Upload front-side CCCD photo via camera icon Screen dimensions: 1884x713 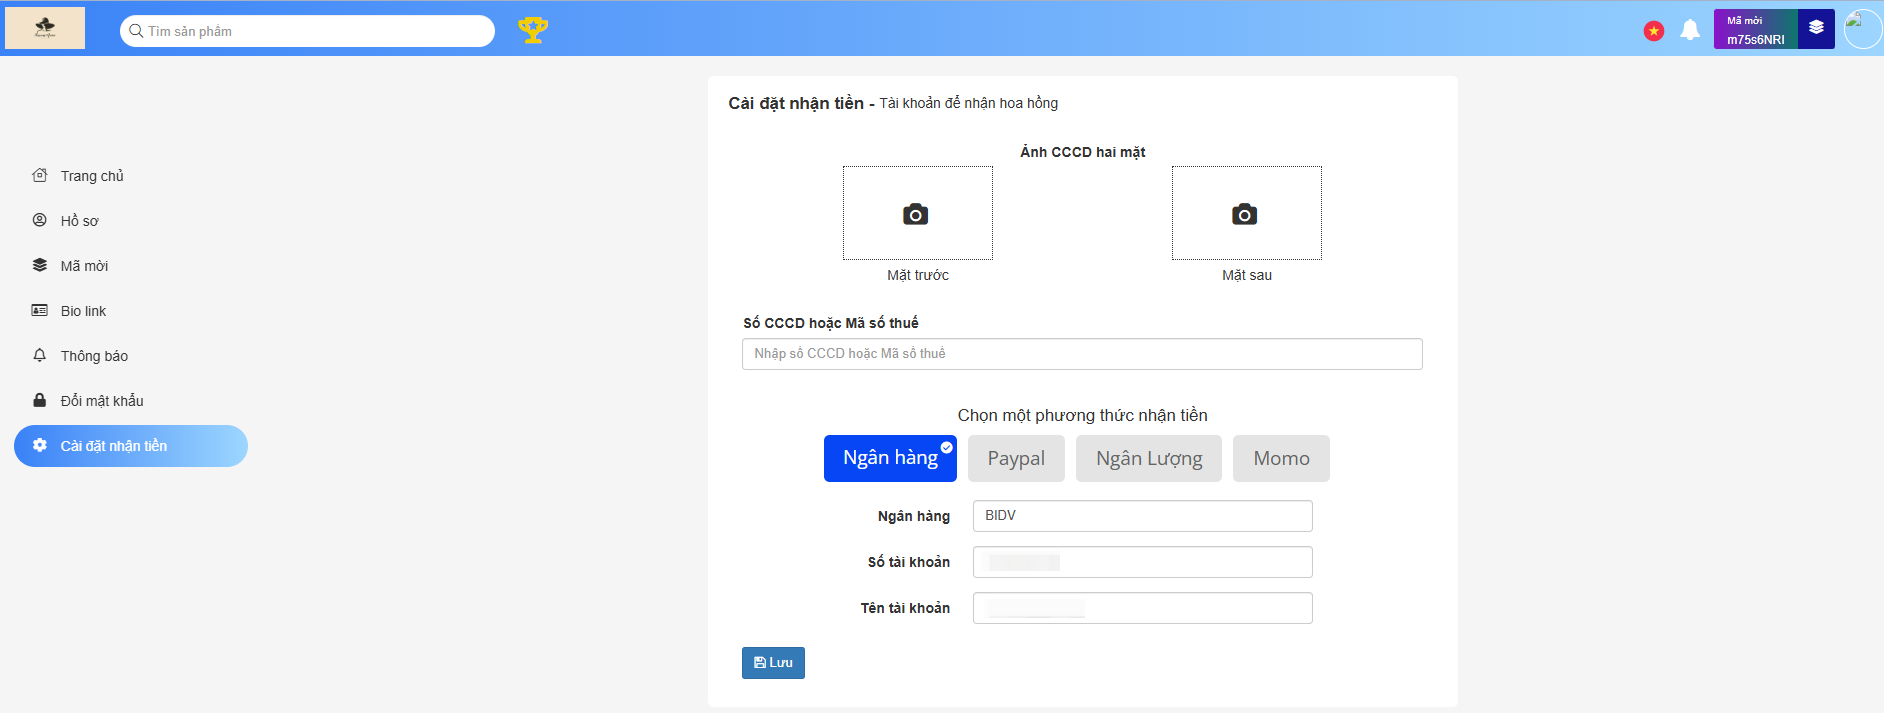916,214
